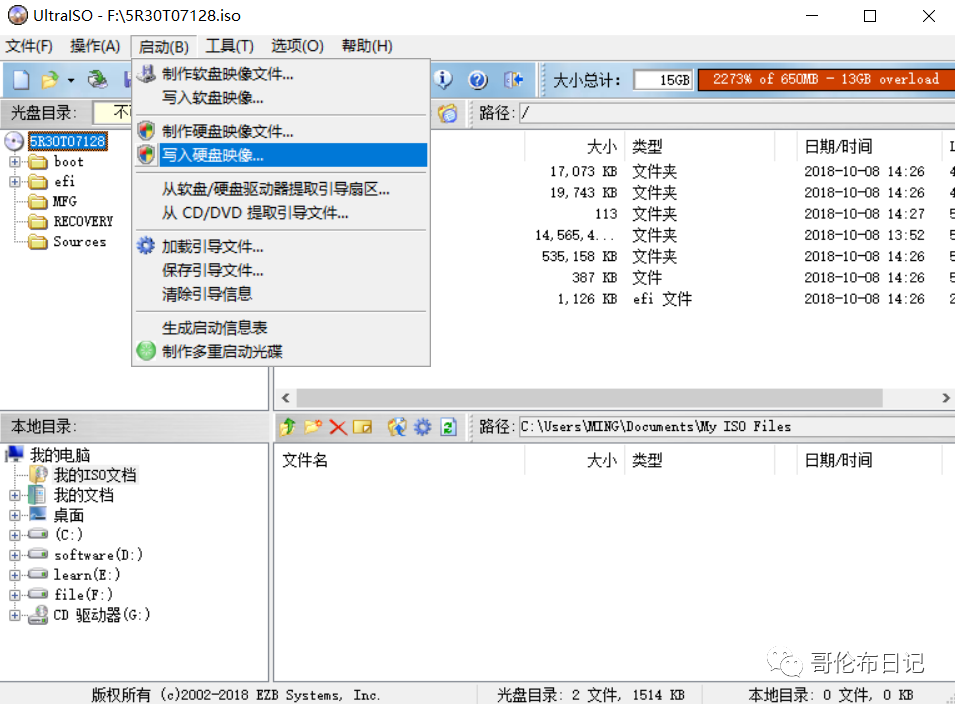Open 操作(A) menu
The height and width of the screenshot is (704, 955).
95,46
